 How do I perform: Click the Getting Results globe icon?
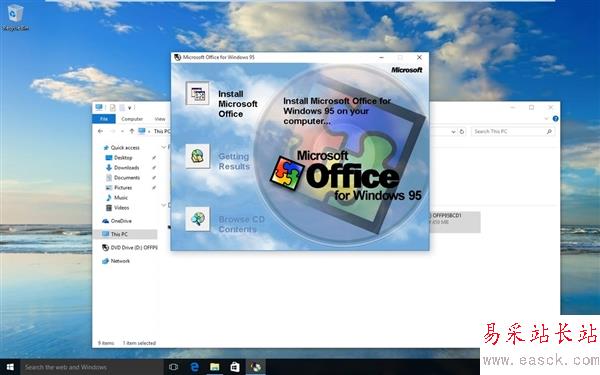[x=197, y=156]
